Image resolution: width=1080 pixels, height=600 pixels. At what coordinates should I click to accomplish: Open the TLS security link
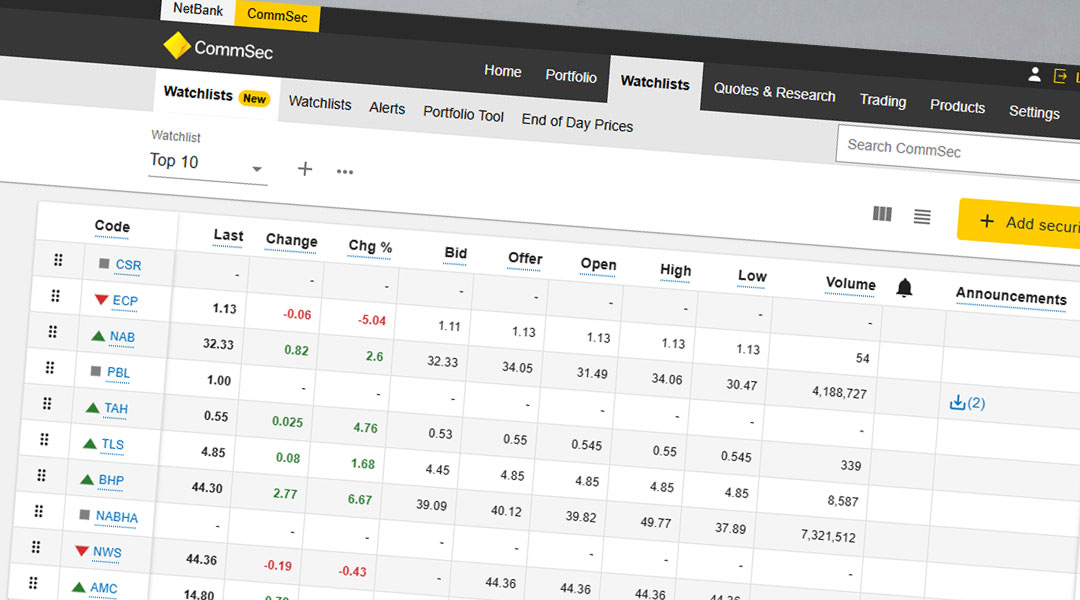pos(113,444)
